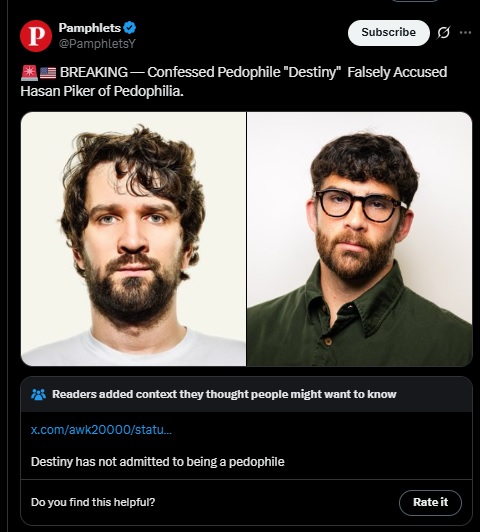Open the Grok slashed-circle icon beside Subscribe
The image size is (480, 532).
click(x=443, y=33)
